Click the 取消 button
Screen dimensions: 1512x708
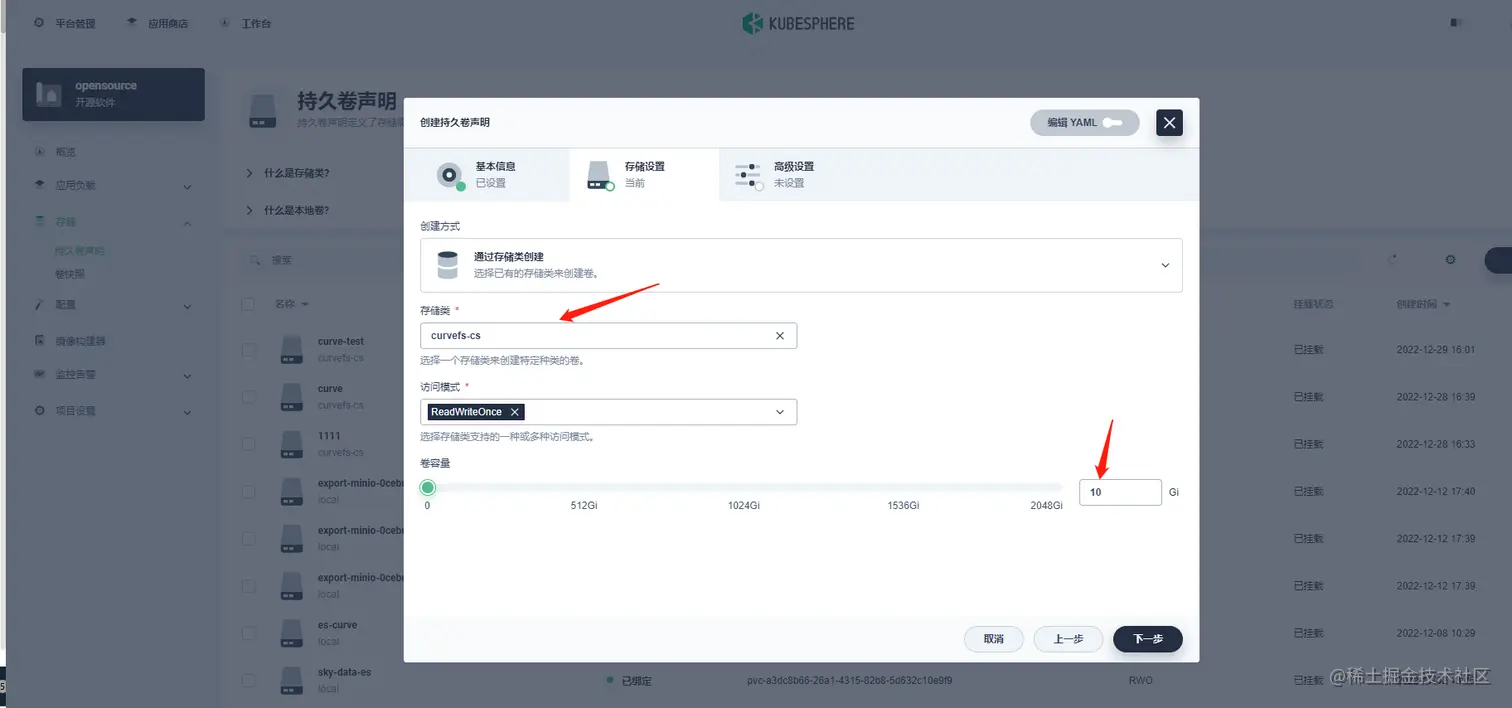click(993, 639)
